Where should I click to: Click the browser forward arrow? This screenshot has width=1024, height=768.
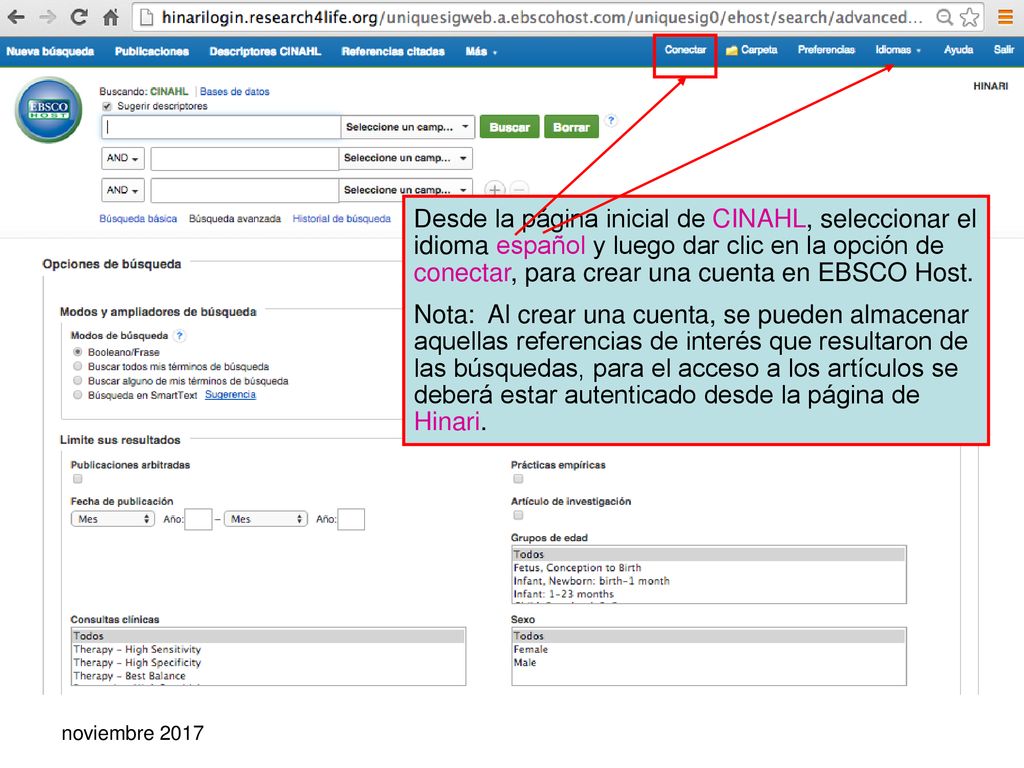pos(47,18)
